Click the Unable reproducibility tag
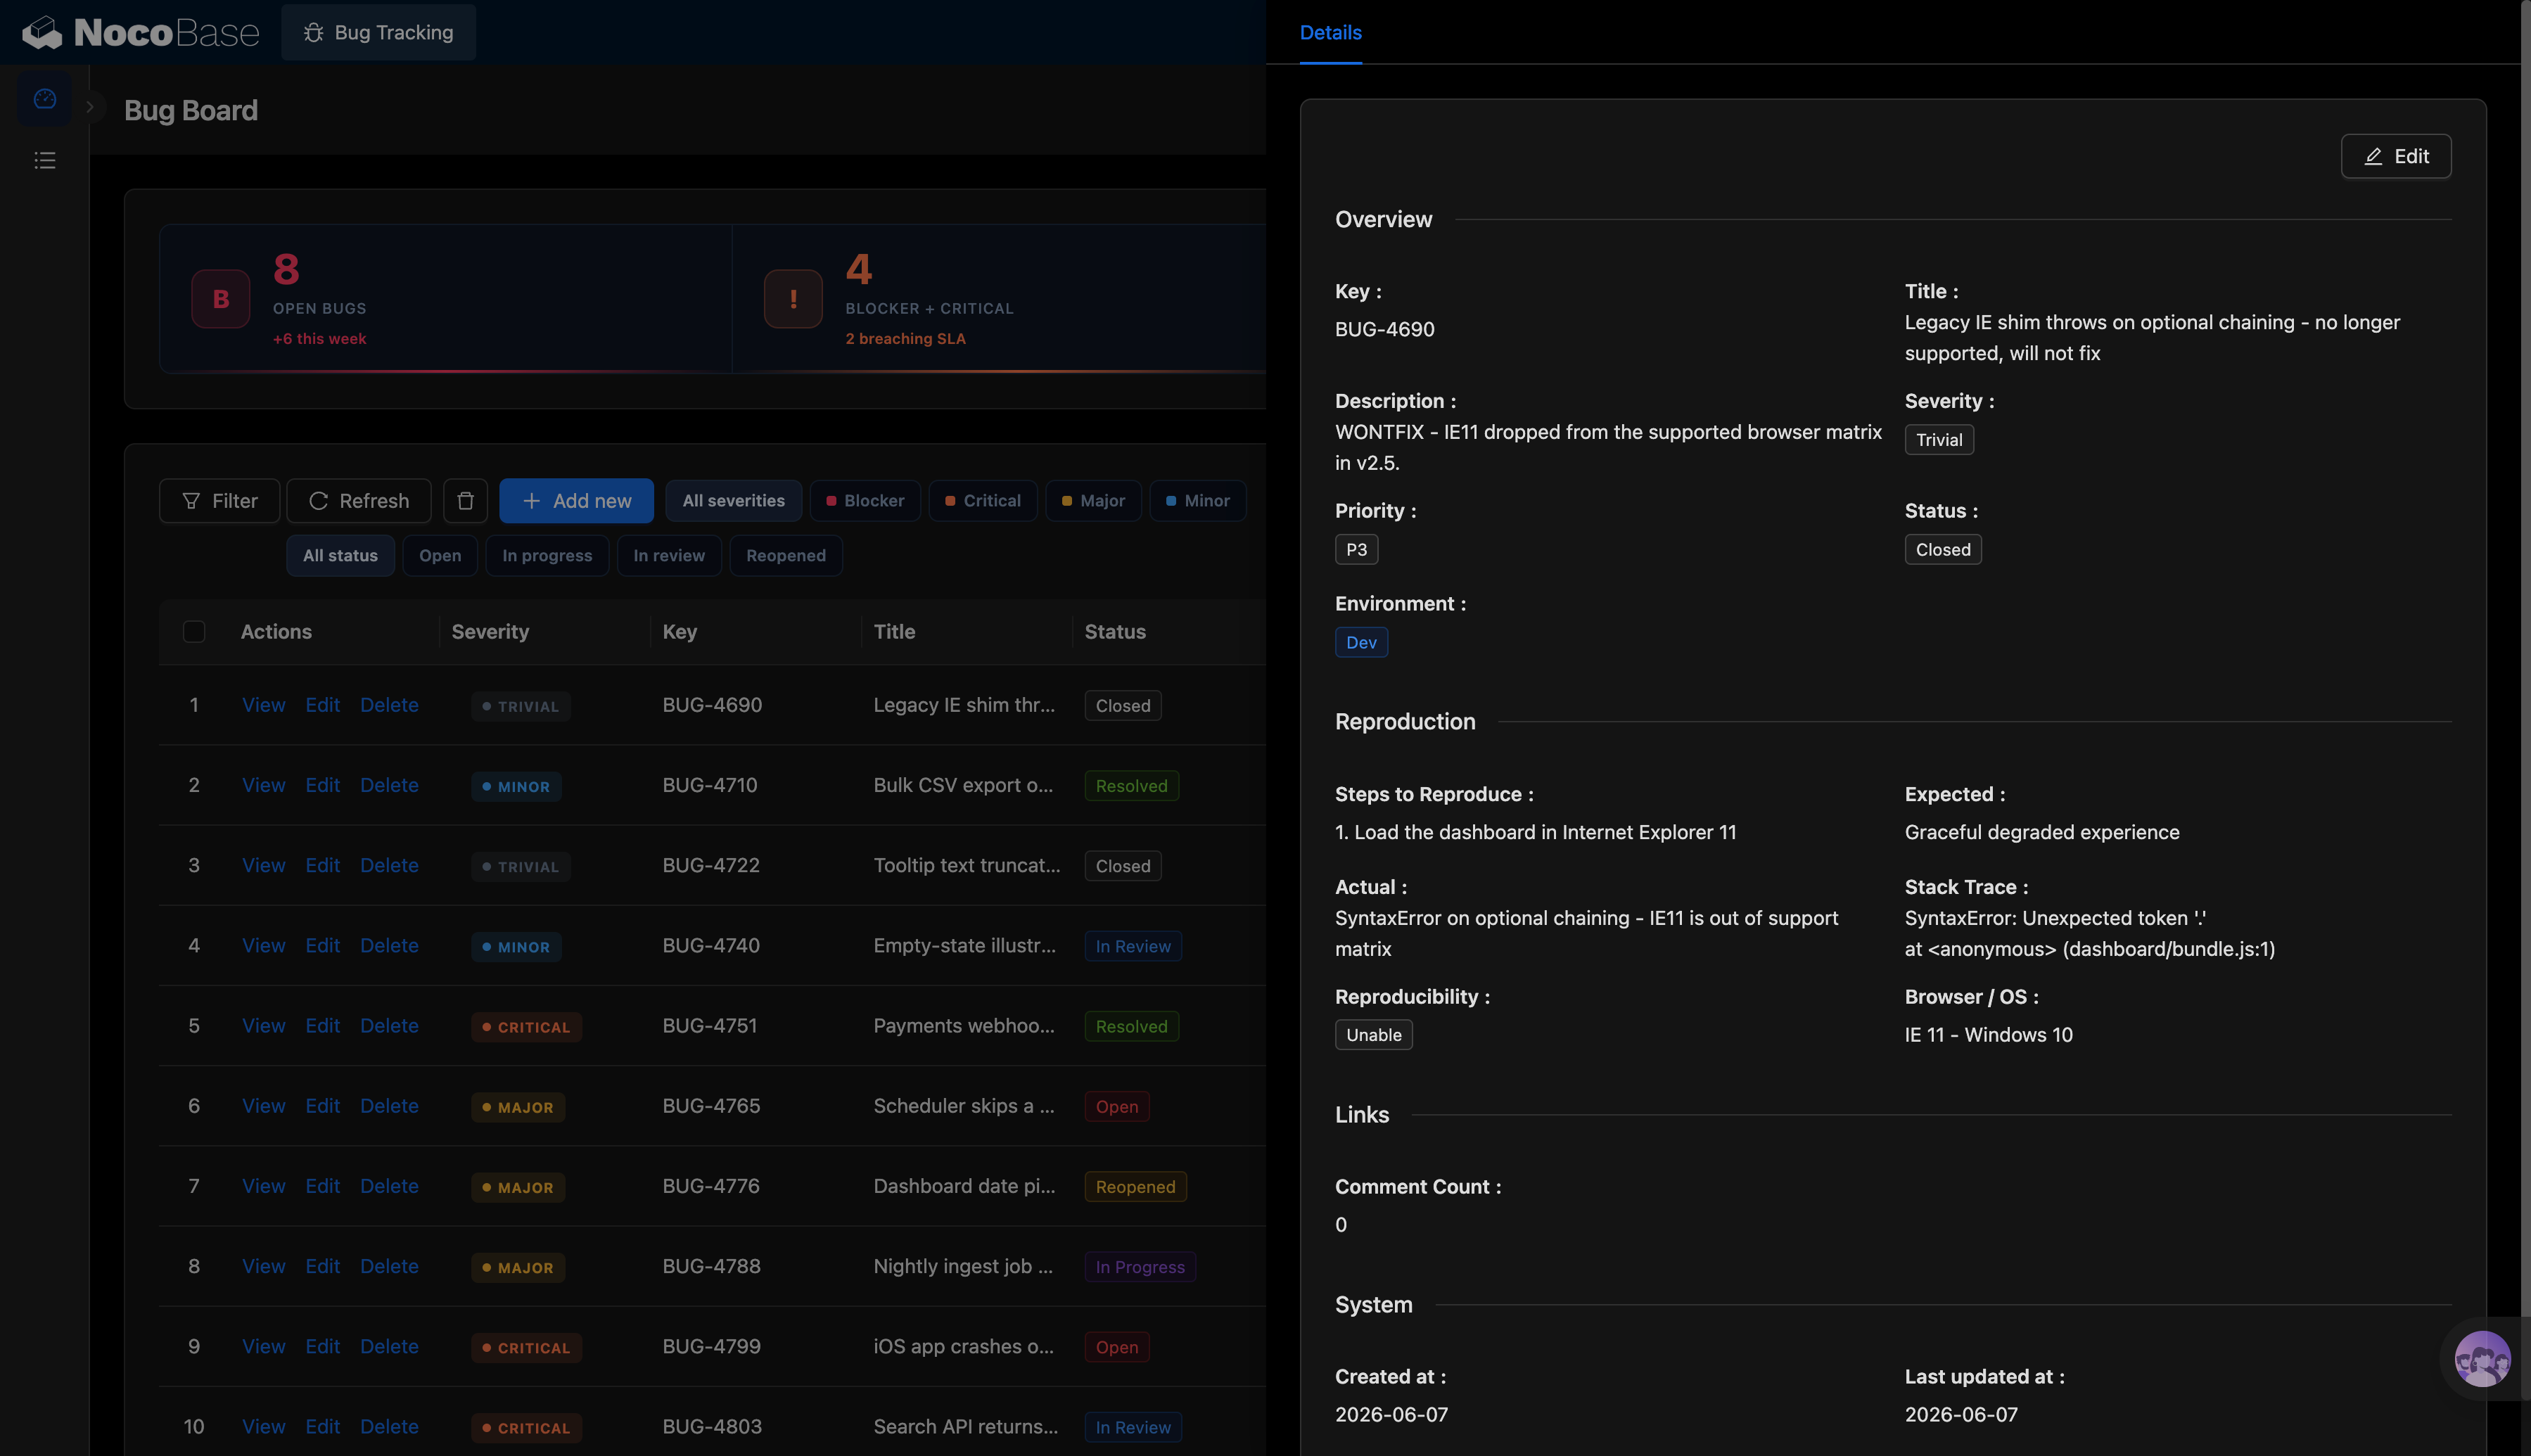Screen dimensions: 2531x1456 coord(1373,1035)
